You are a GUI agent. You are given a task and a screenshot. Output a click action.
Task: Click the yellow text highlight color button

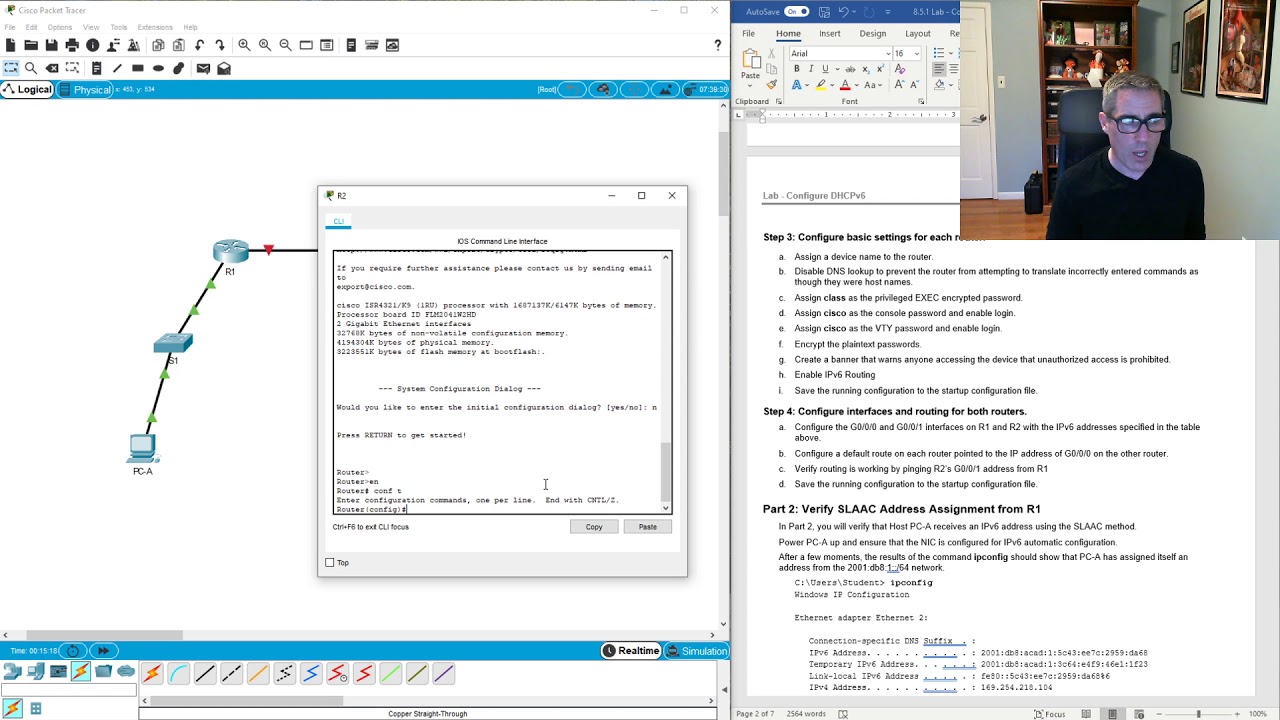820,85
